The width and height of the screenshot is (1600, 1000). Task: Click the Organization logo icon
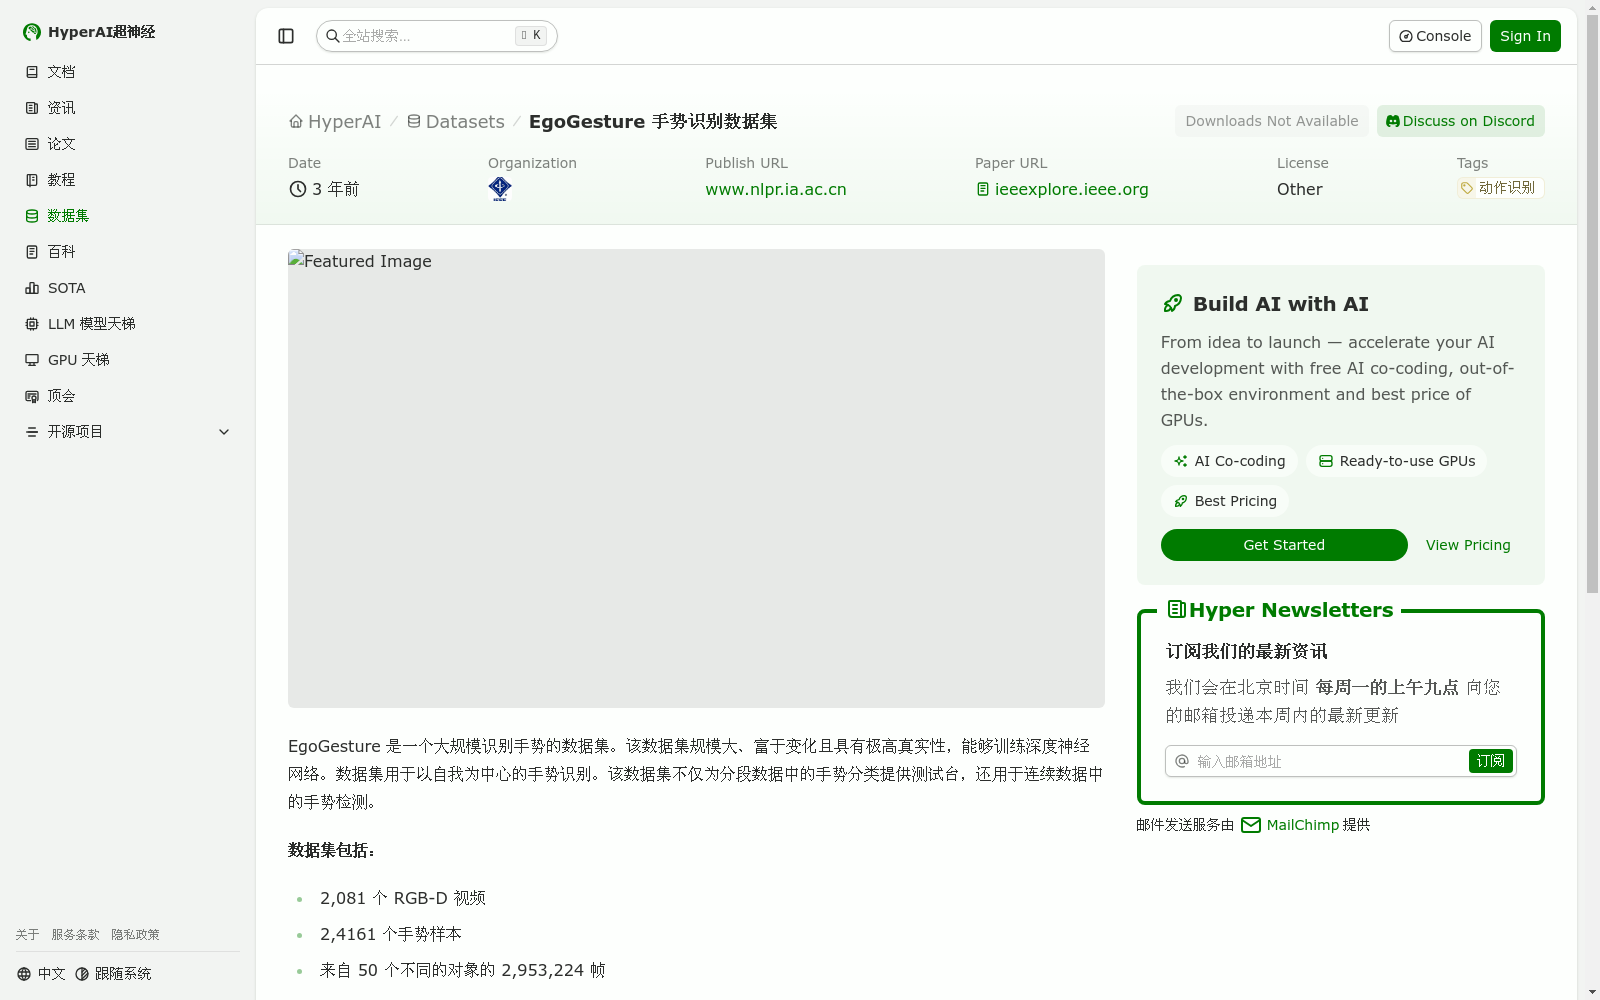[500, 189]
